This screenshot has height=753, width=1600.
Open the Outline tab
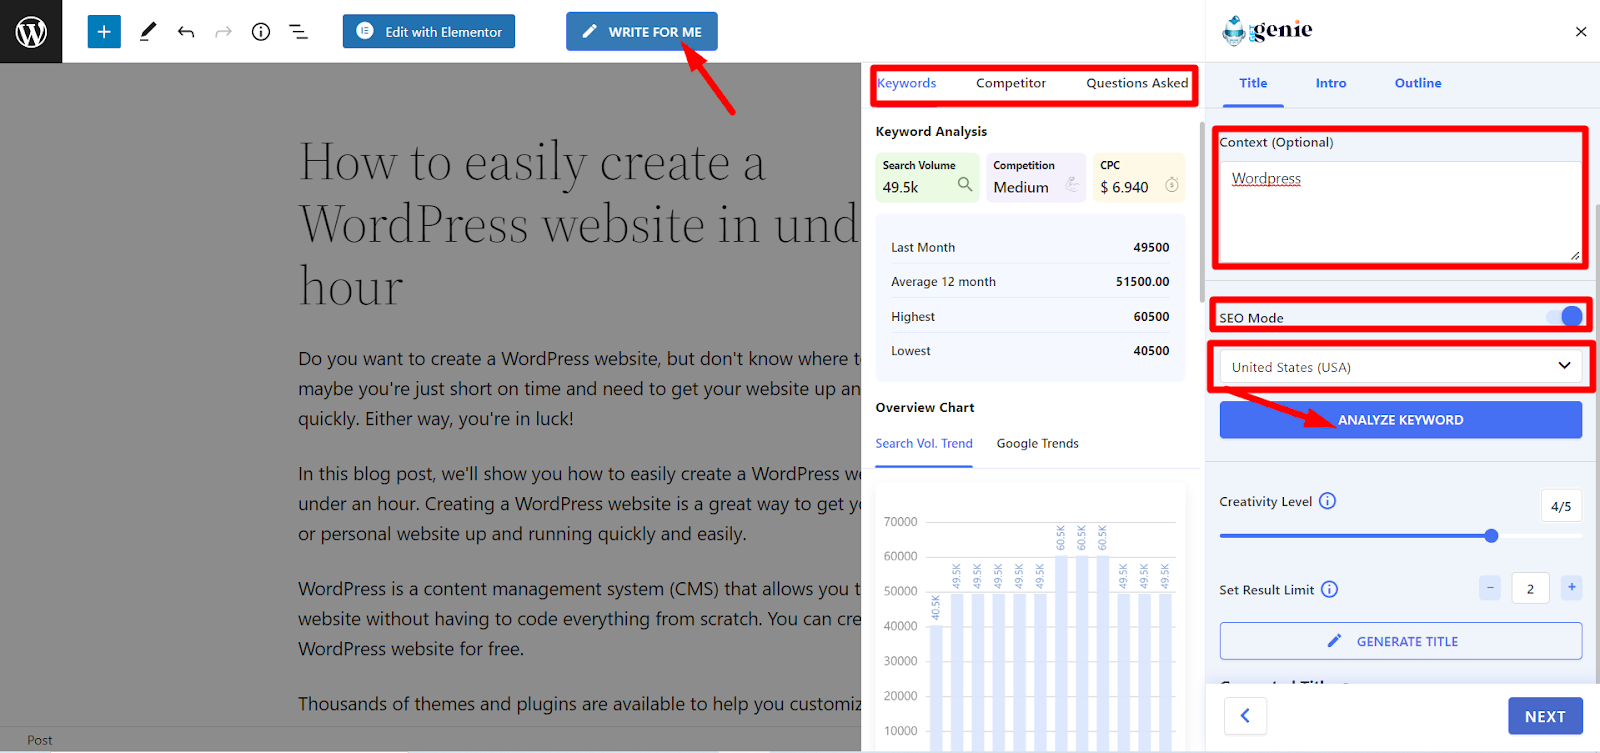(x=1418, y=83)
